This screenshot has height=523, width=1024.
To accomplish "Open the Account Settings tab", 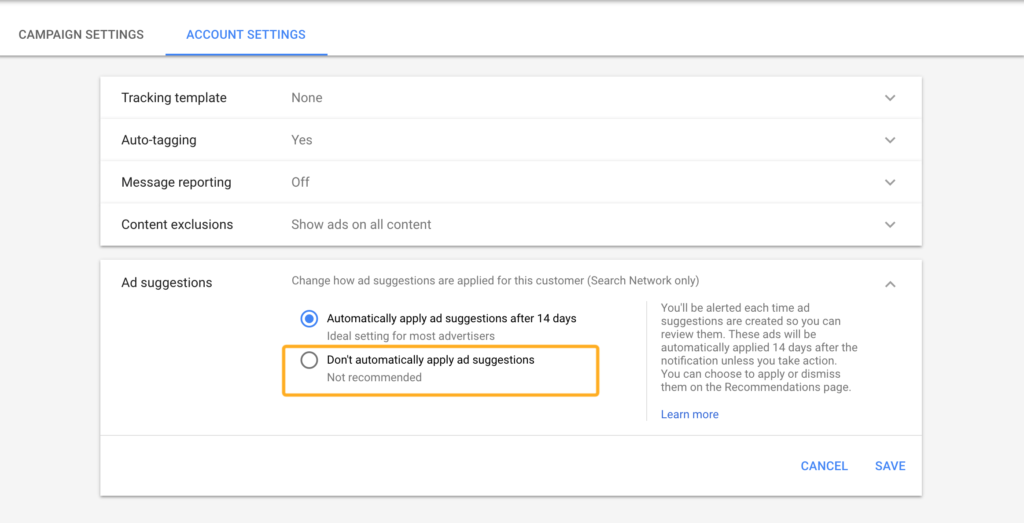I will [x=246, y=35].
